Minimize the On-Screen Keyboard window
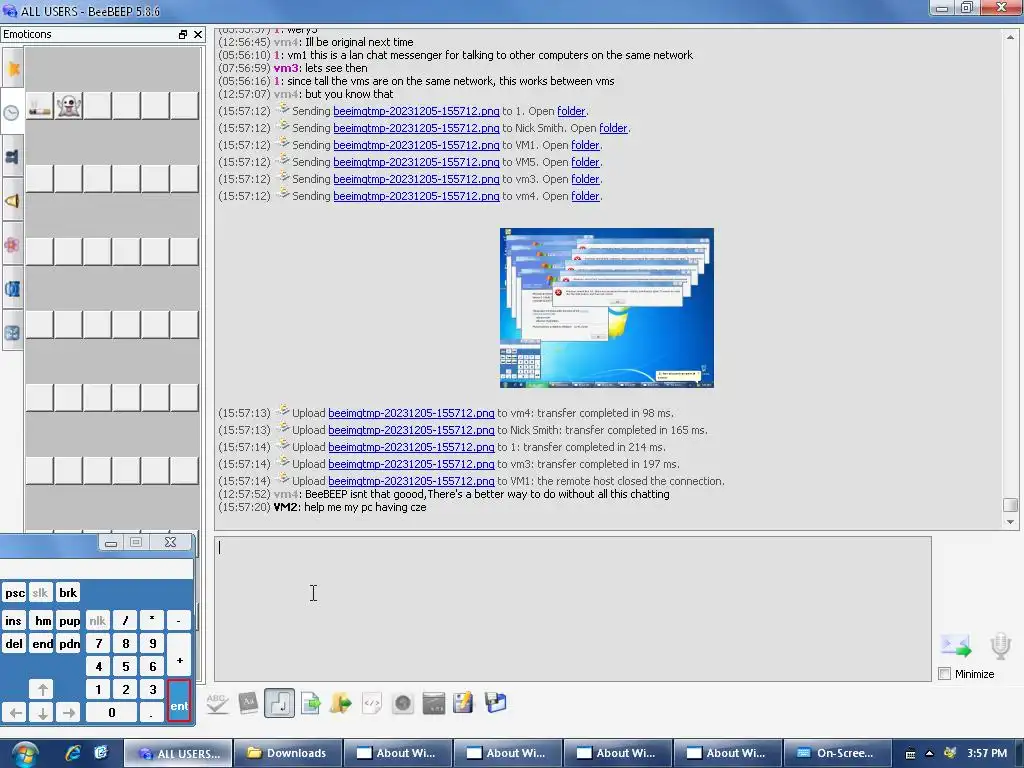This screenshot has height=768, width=1024. (x=111, y=542)
